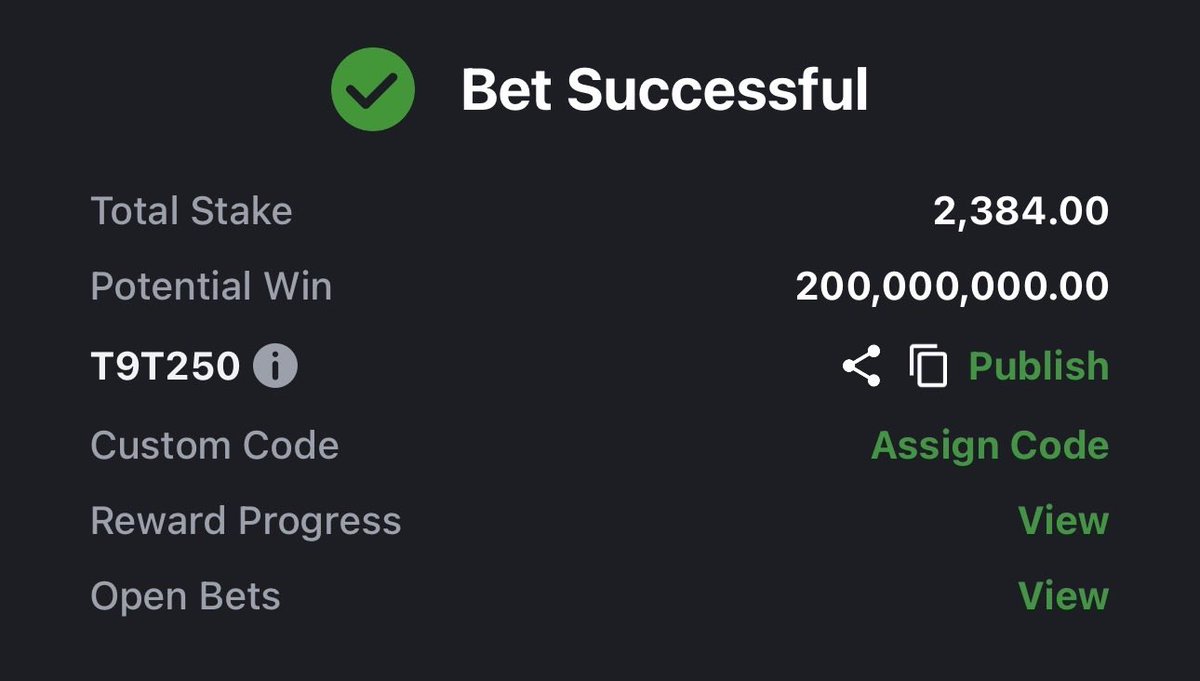
Task: View the Open Bets
Action: pyautogui.click(x=1063, y=597)
